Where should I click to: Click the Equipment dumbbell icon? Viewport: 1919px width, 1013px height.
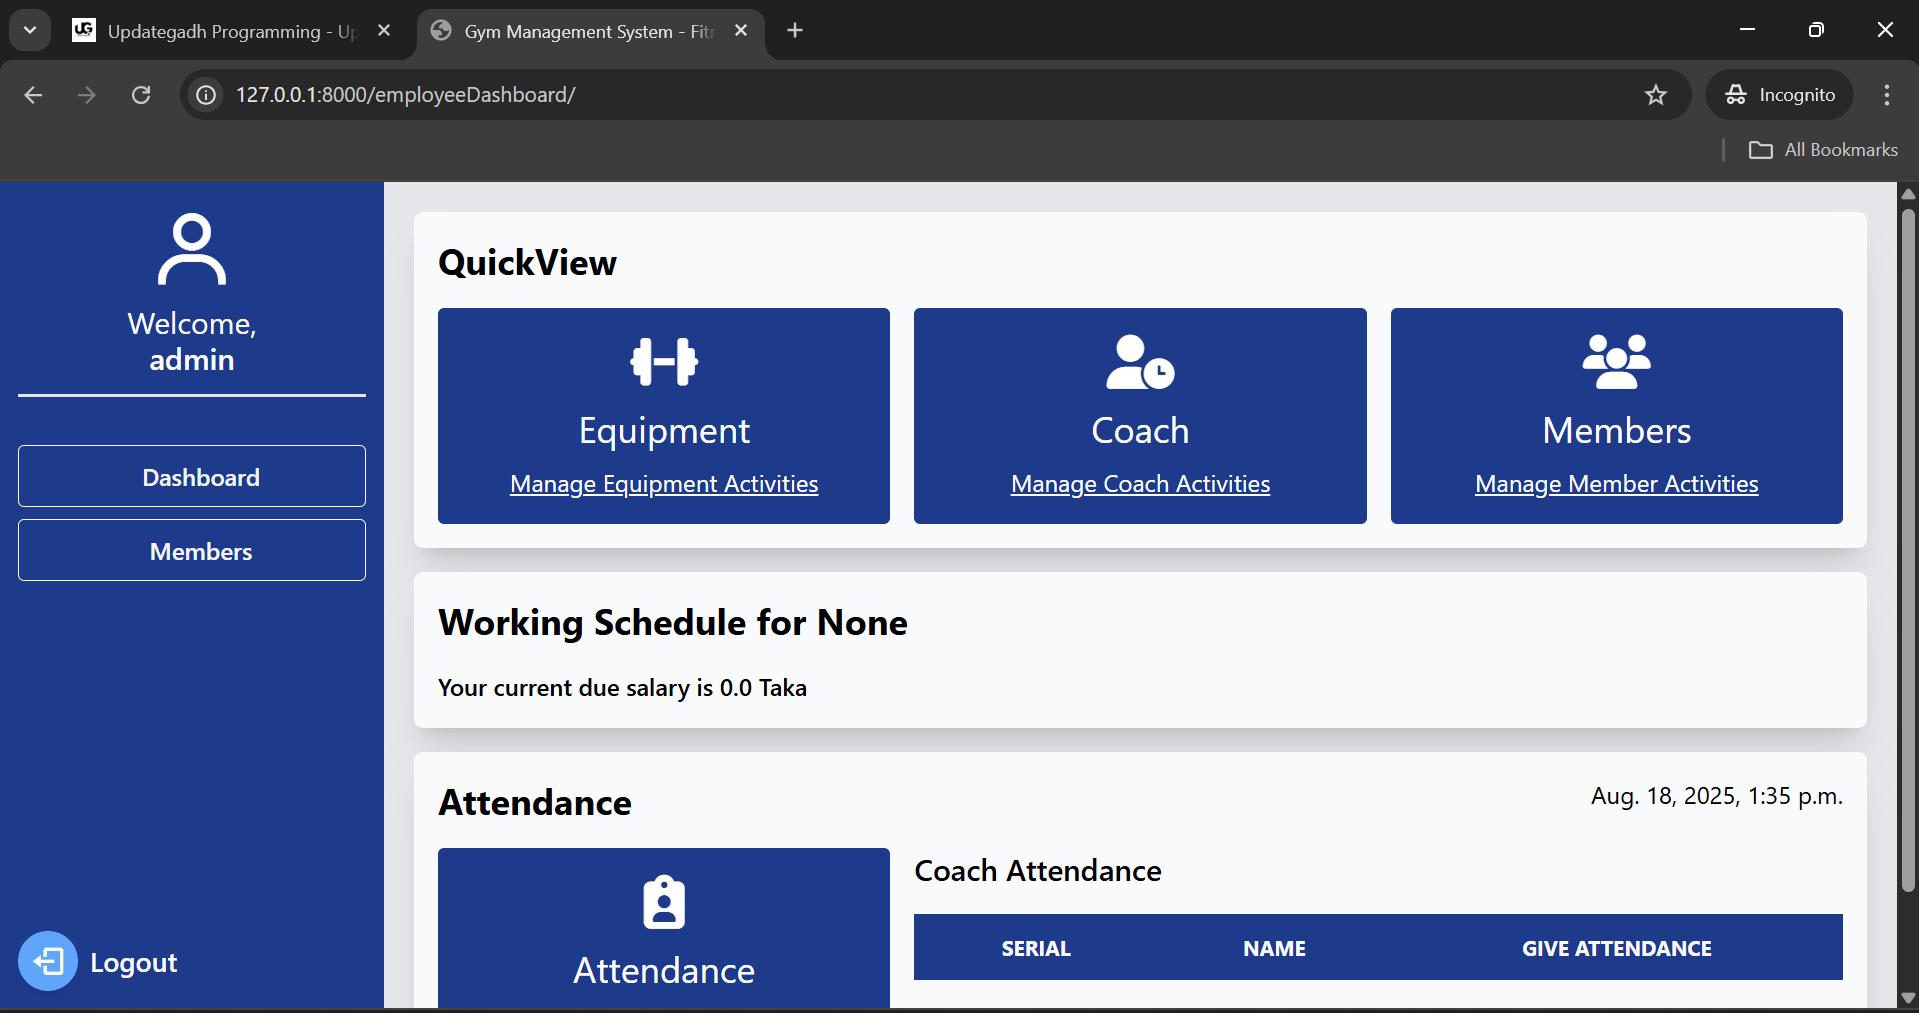tap(663, 362)
